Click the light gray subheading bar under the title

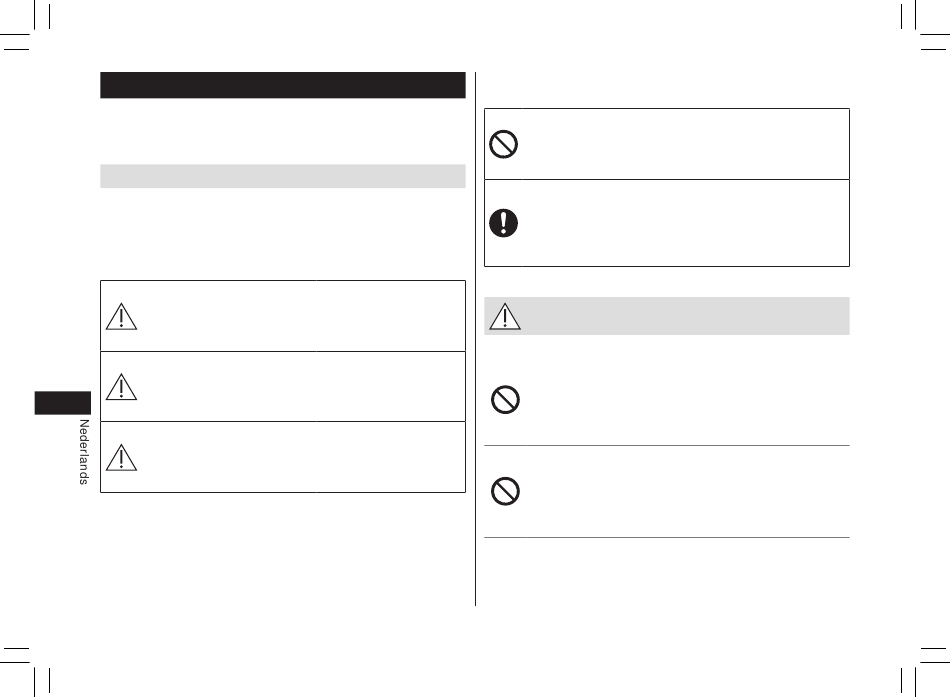coord(283,176)
